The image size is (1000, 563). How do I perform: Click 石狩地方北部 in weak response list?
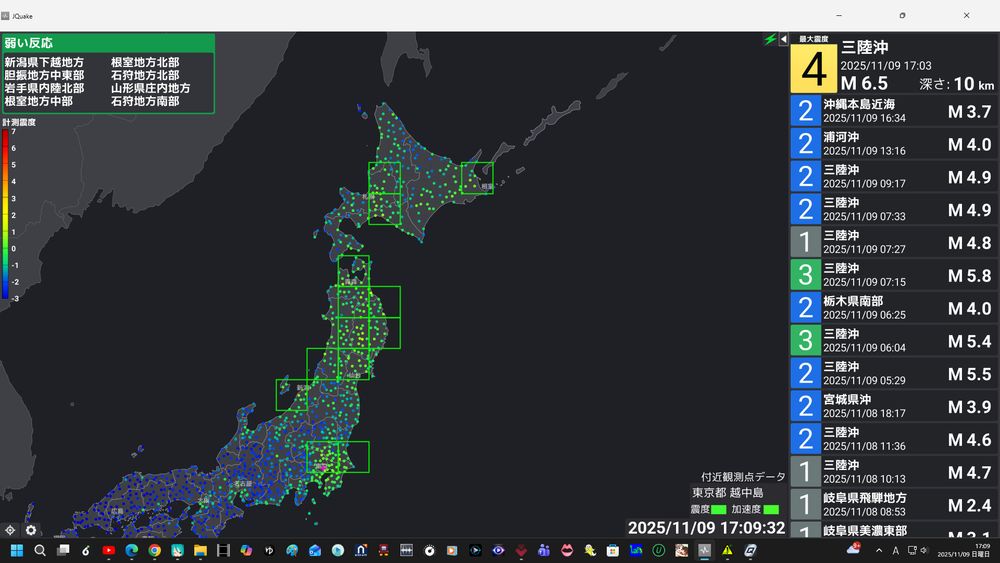coord(145,75)
